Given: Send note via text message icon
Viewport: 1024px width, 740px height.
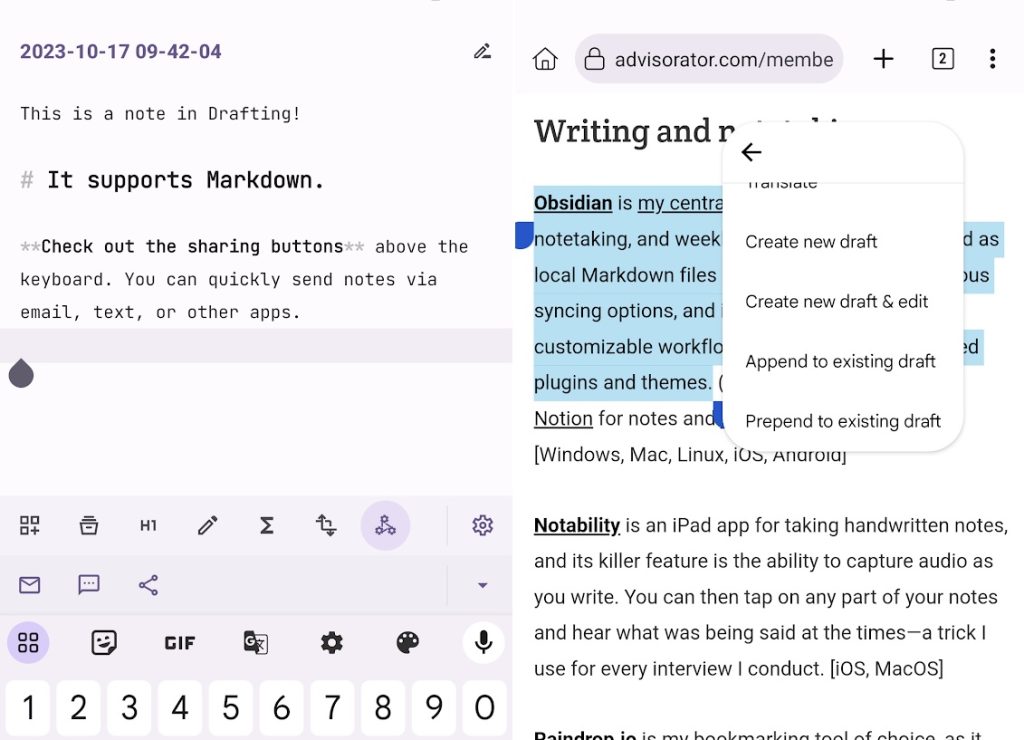Looking at the screenshot, I should [x=89, y=585].
